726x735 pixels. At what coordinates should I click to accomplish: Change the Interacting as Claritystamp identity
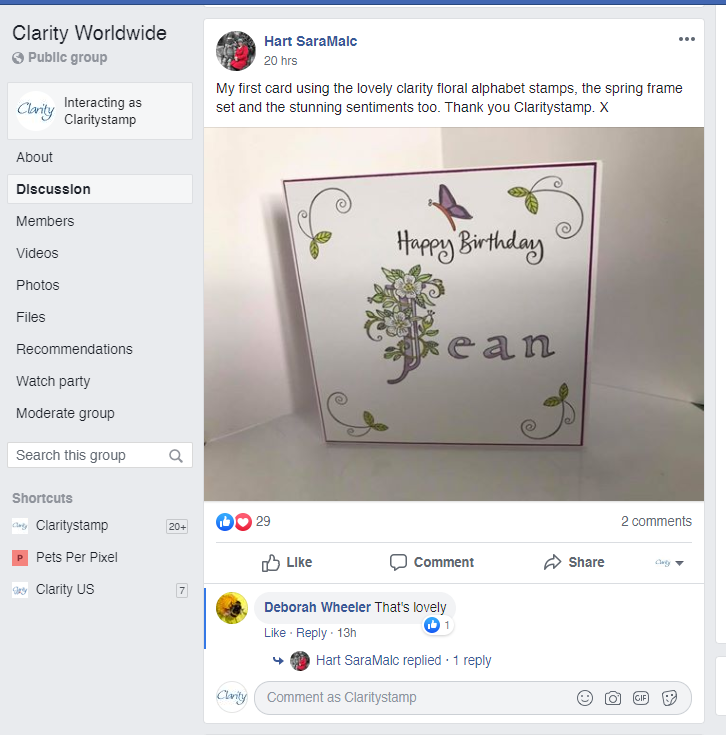pos(100,111)
